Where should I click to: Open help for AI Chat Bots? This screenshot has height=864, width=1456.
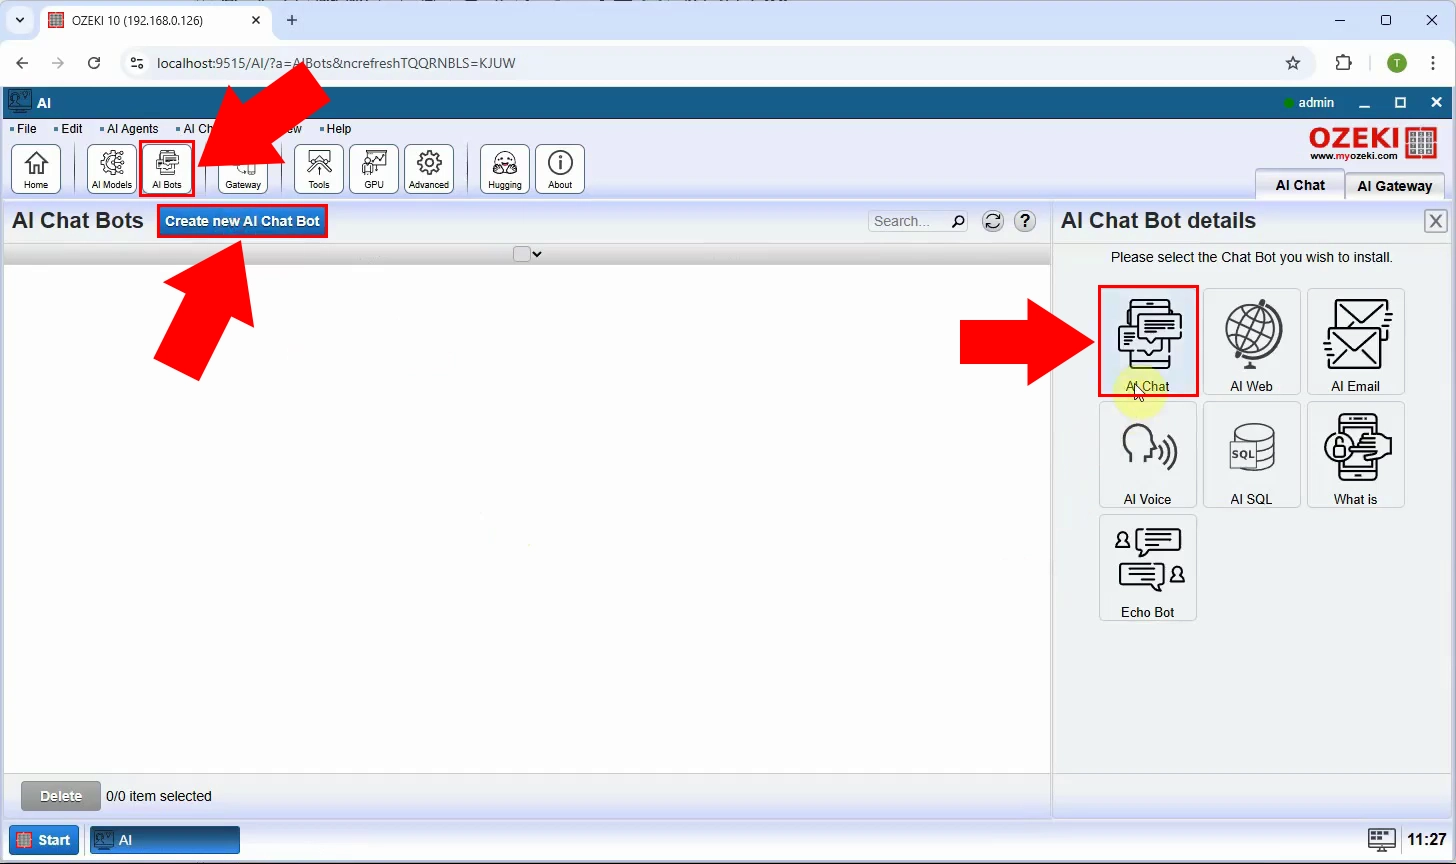[x=1025, y=221]
